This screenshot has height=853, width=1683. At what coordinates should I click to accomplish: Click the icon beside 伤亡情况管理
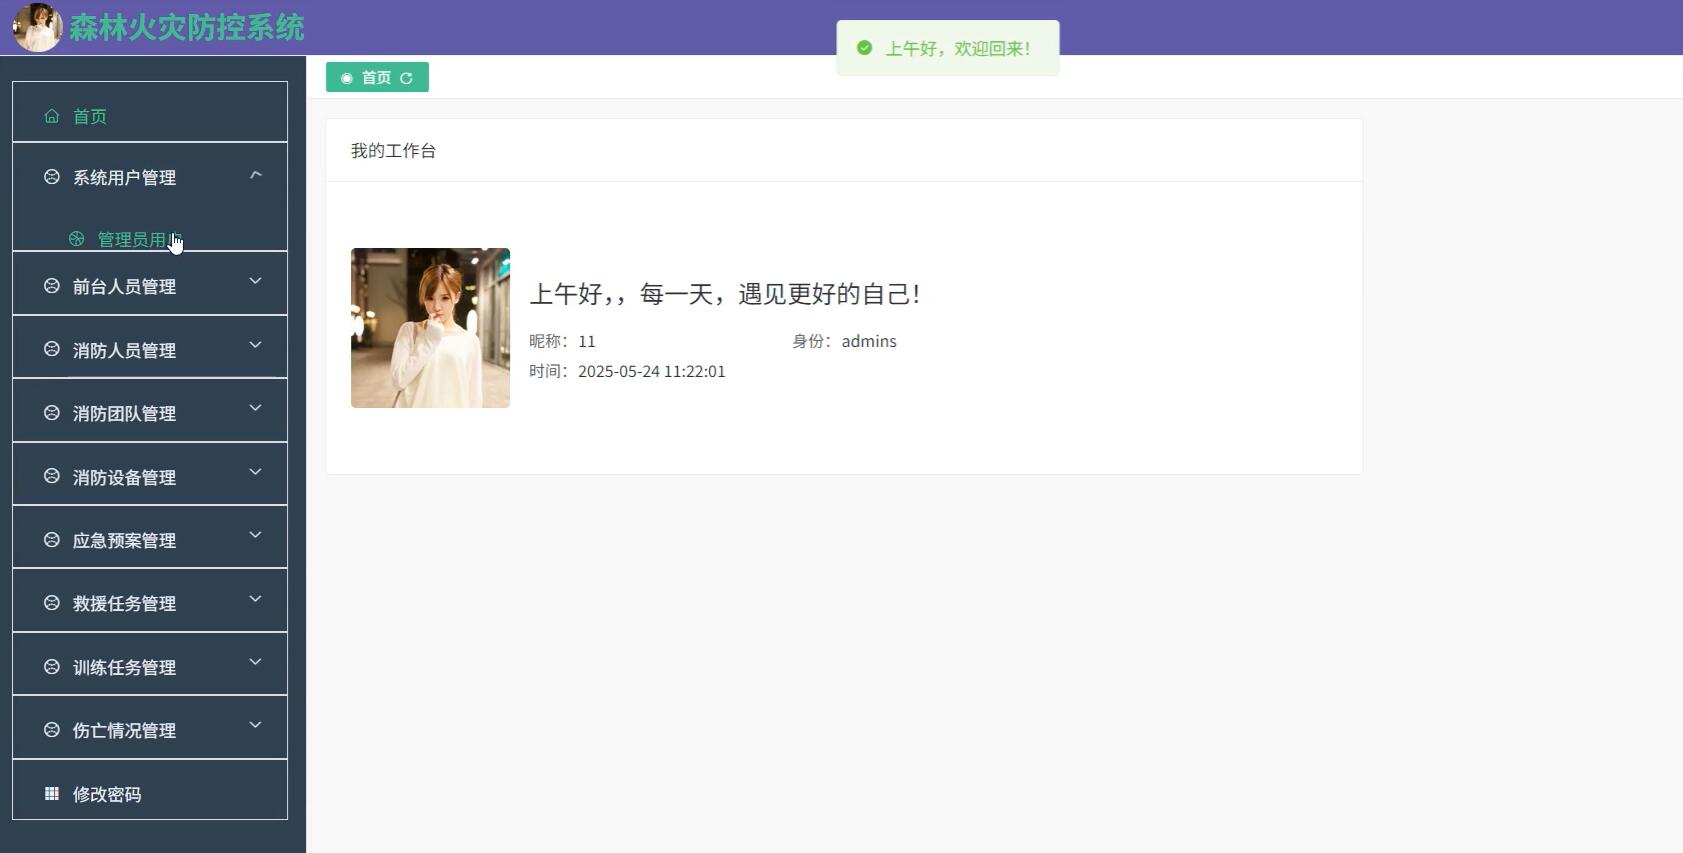[52, 730]
